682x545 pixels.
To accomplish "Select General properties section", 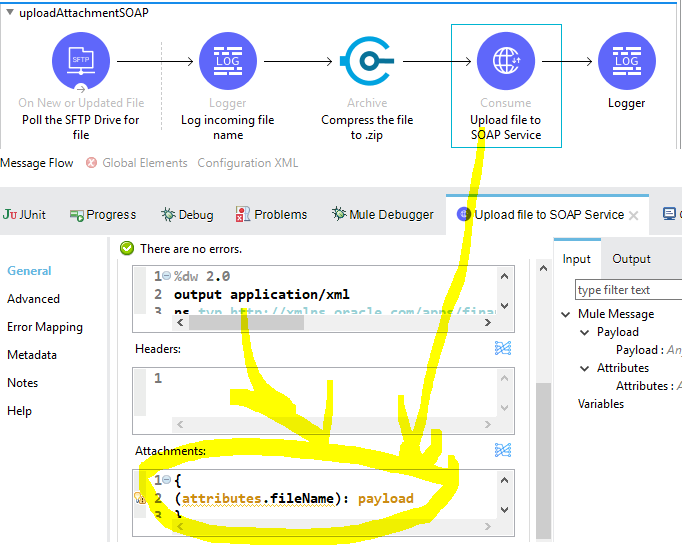I will (x=29, y=271).
